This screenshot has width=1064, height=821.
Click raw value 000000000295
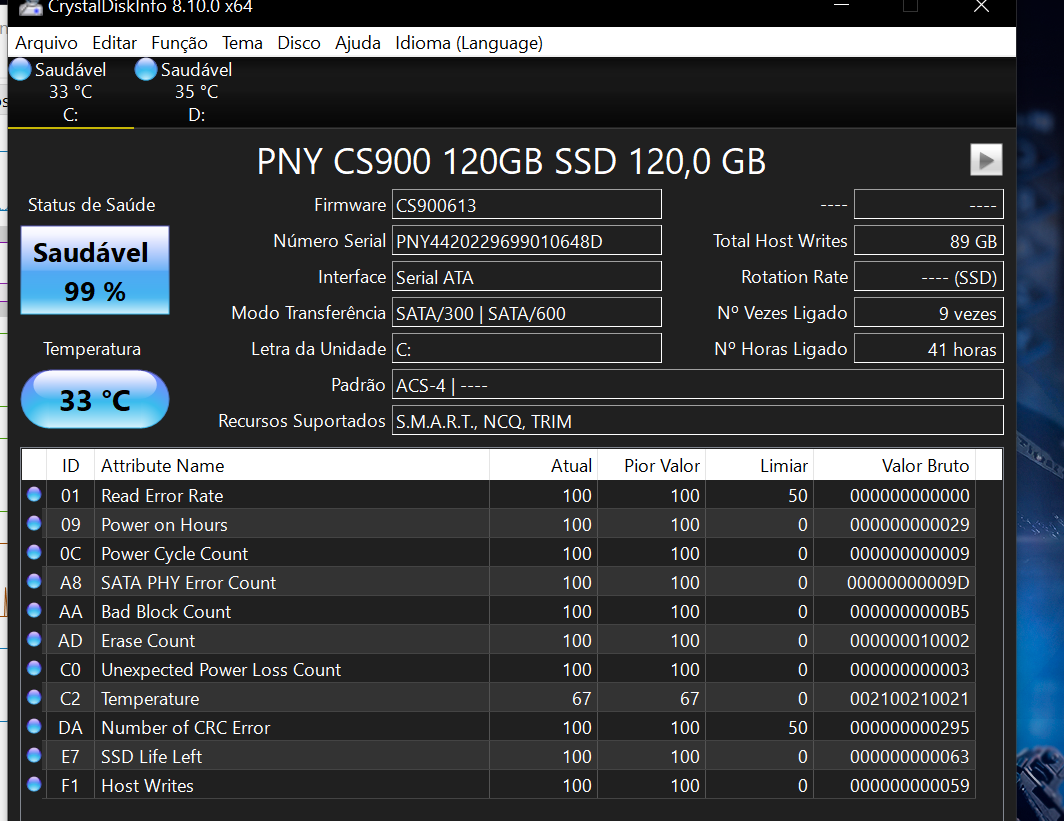[909, 728]
